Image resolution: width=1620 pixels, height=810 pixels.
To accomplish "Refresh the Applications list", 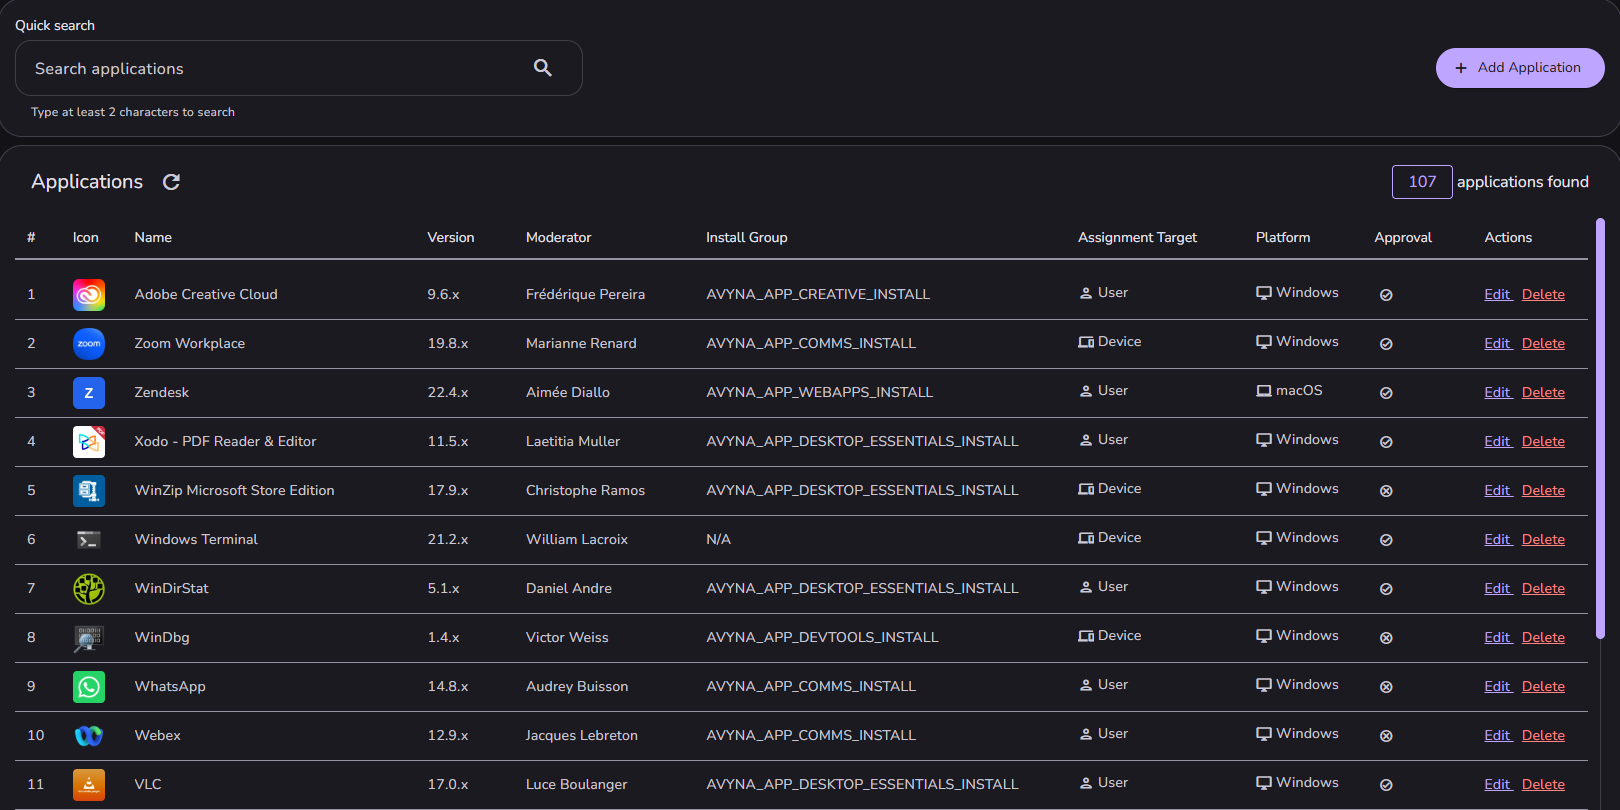I will 171,182.
